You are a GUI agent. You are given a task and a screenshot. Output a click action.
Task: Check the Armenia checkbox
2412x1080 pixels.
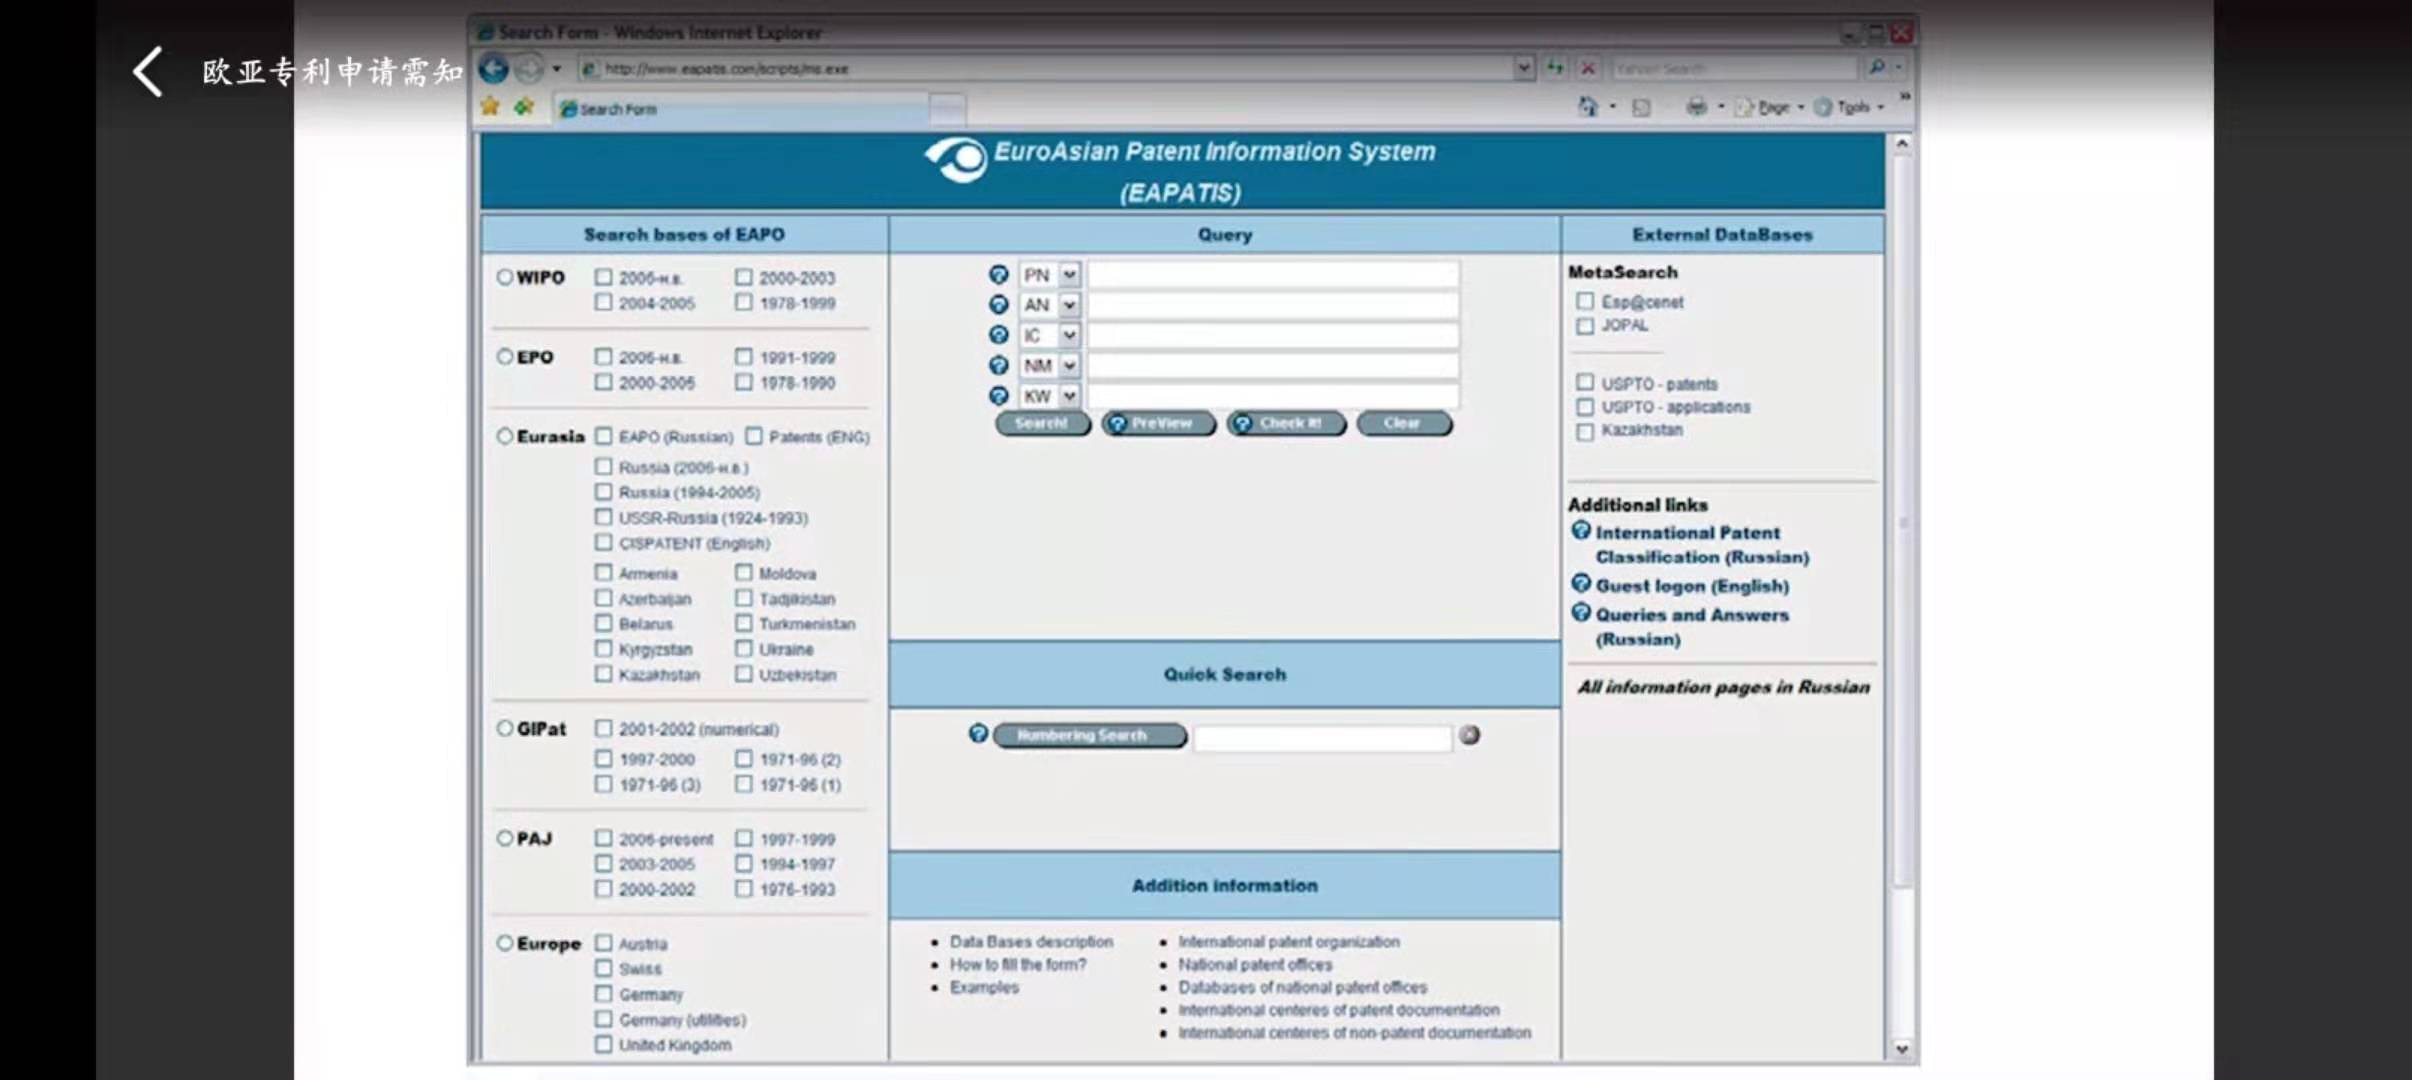(x=603, y=573)
